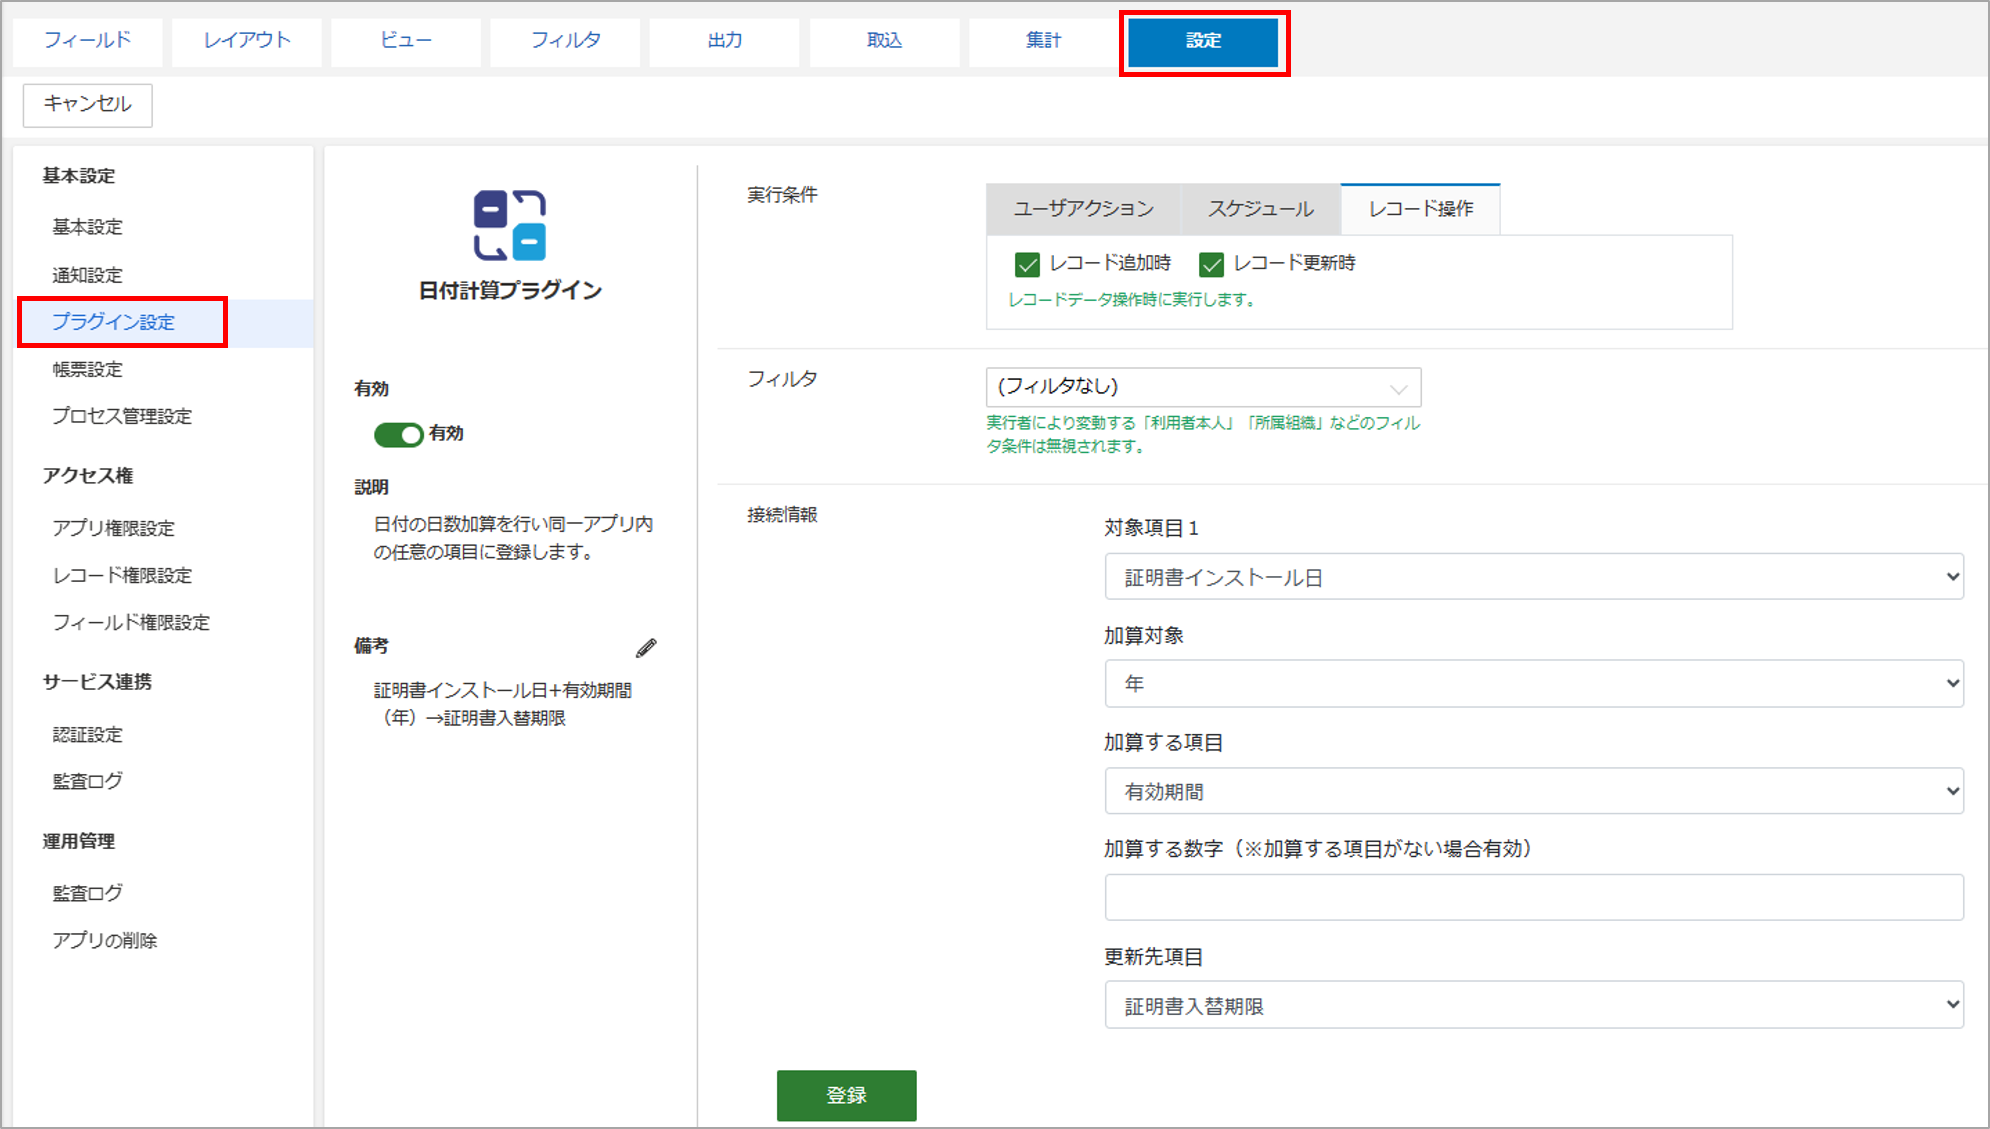Screen dimensions: 1990x1129
Task: Open アプリ権限設定 in the sidebar
Action: [113, 528]
